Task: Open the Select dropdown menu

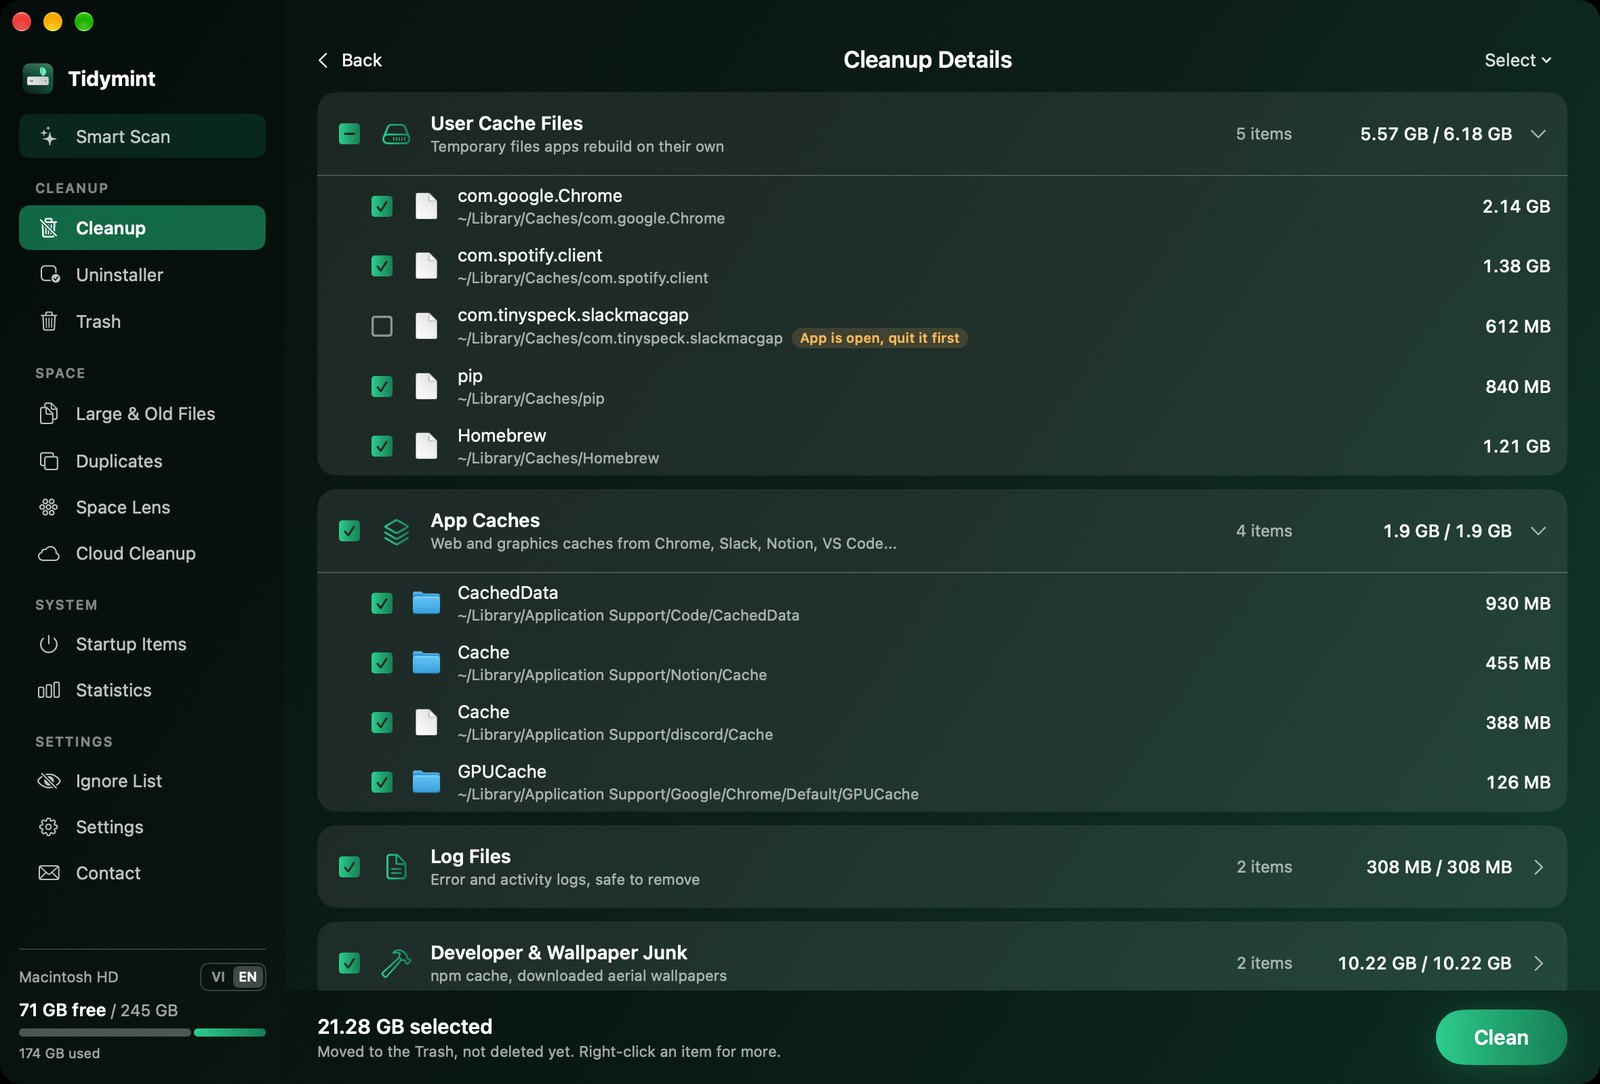Action: (1517, 60)
